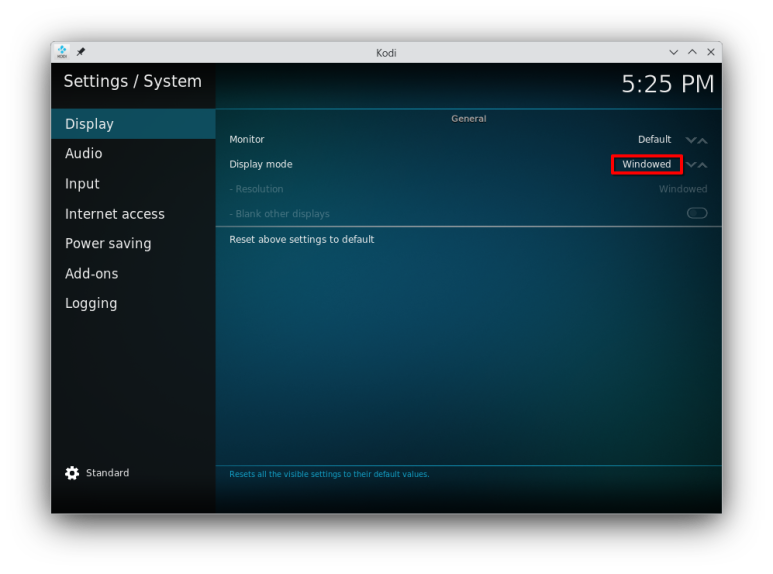Image resolution: width=773 pixels, height=574 pixels.
Task: Open the Input settings category
Action: click(133, 183)
